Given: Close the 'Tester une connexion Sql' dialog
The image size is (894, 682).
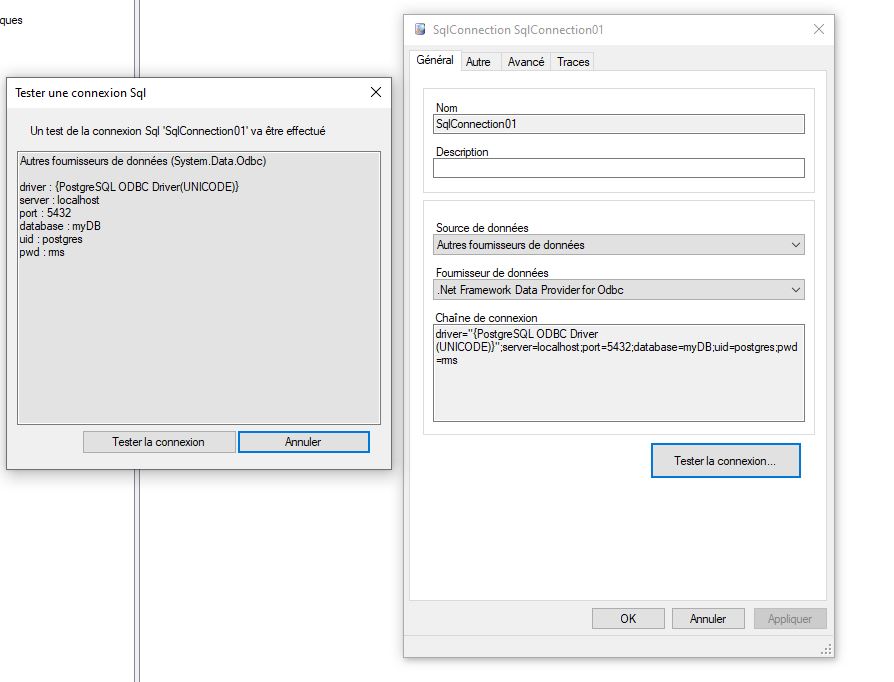Looking at the screenshot, I should tap(376, 92).
